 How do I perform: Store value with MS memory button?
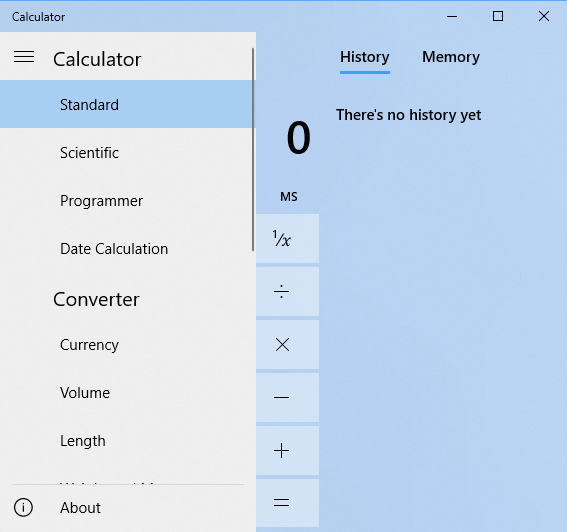[289, 197]
